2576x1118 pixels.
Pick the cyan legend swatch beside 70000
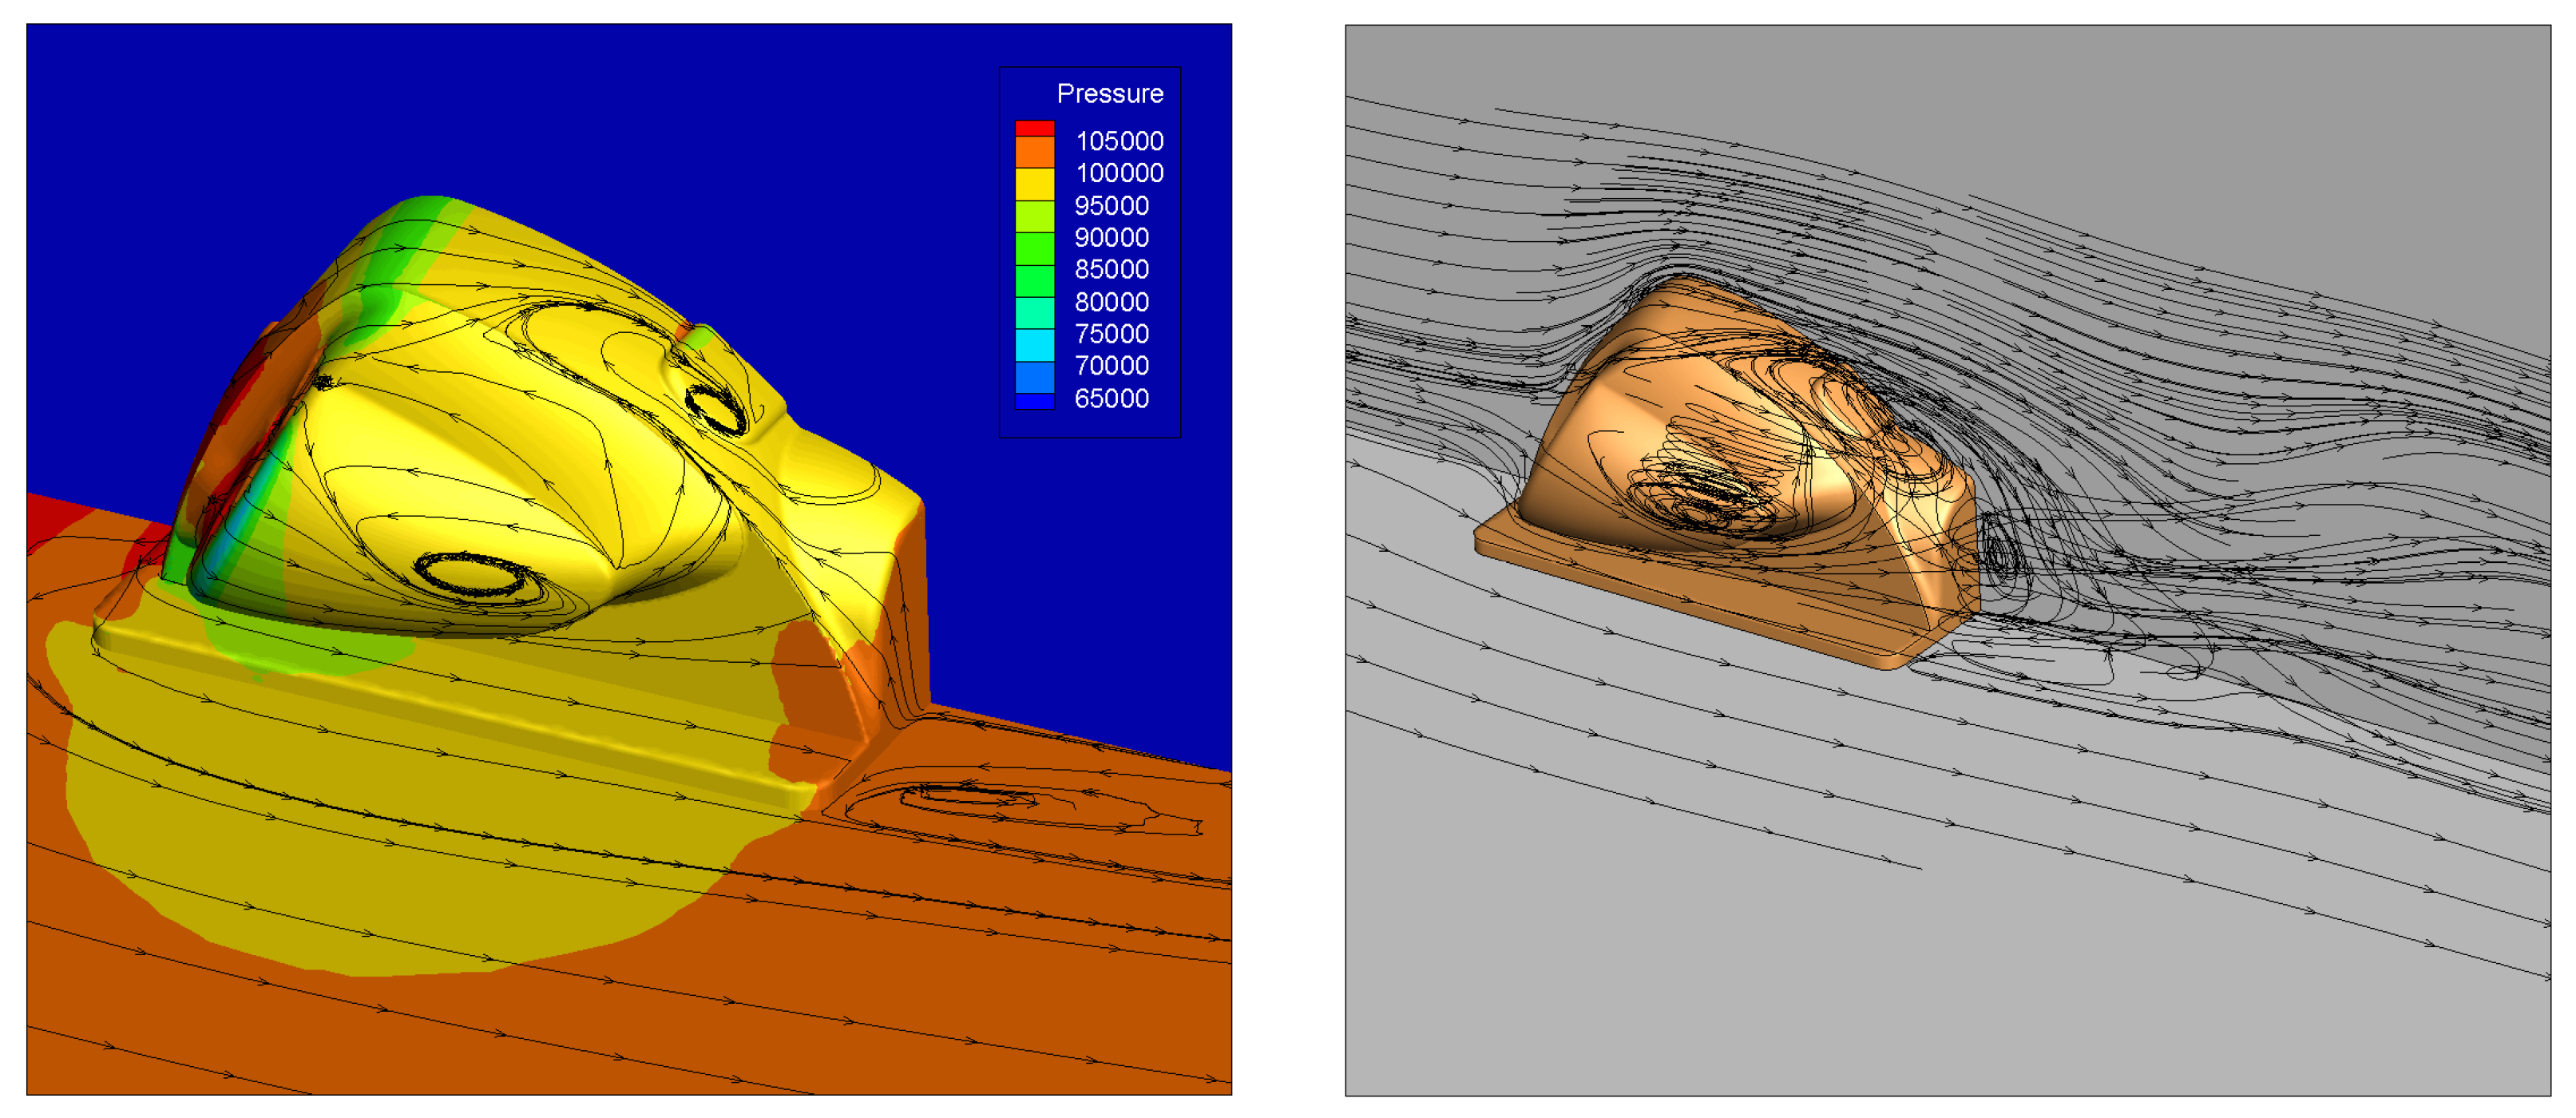(1034, 345)
